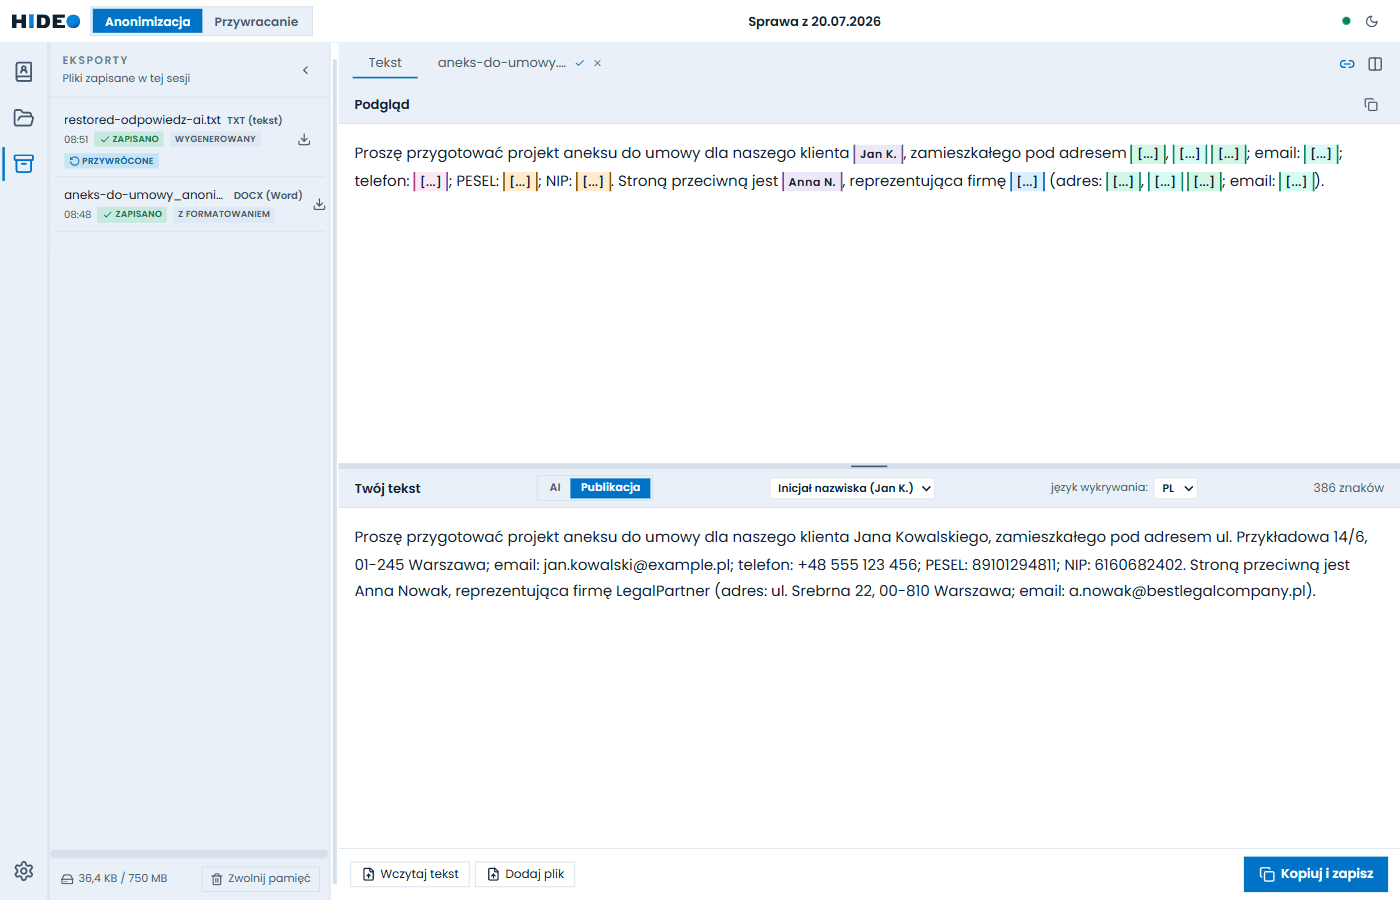Click Kopiuj i zapisz button
This screenshot has height=900, width=1400.
[1316, 874]
